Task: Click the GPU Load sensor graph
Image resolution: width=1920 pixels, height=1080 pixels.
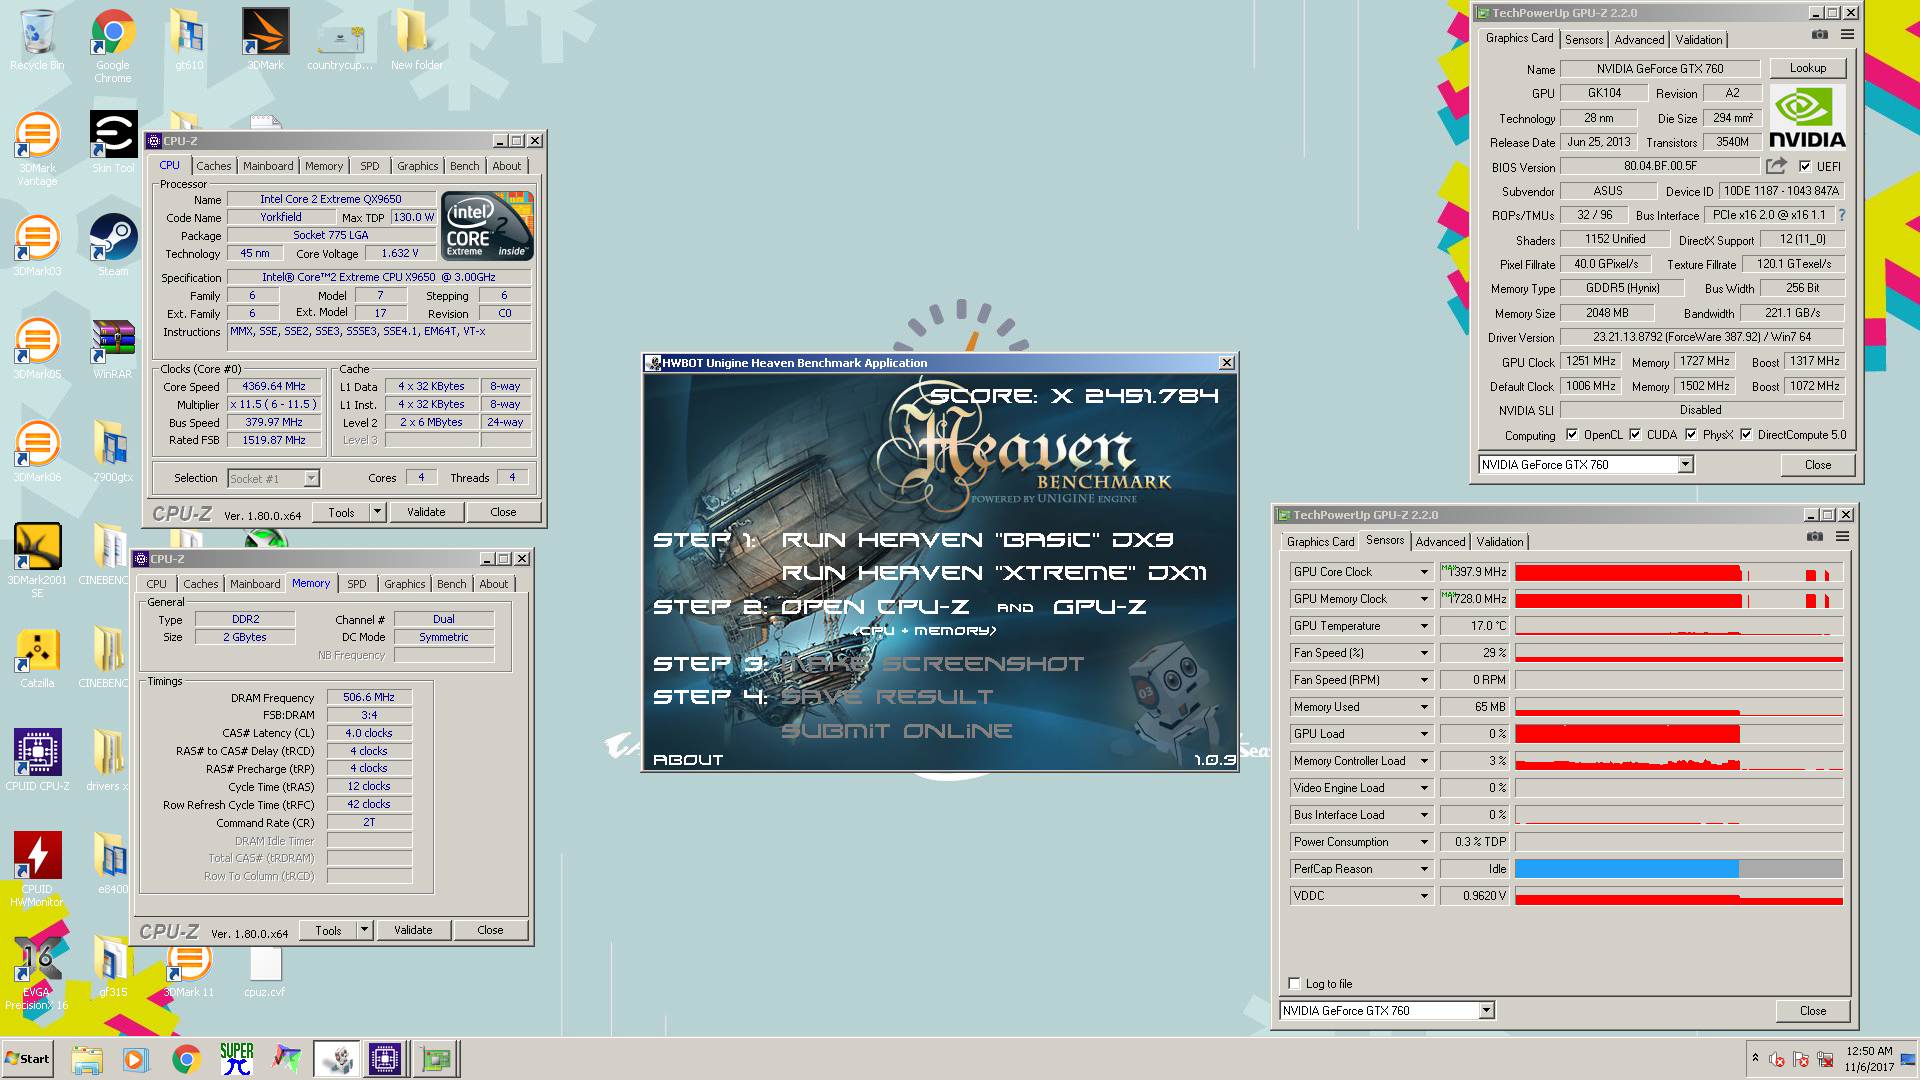Action: pos(1678,734)
